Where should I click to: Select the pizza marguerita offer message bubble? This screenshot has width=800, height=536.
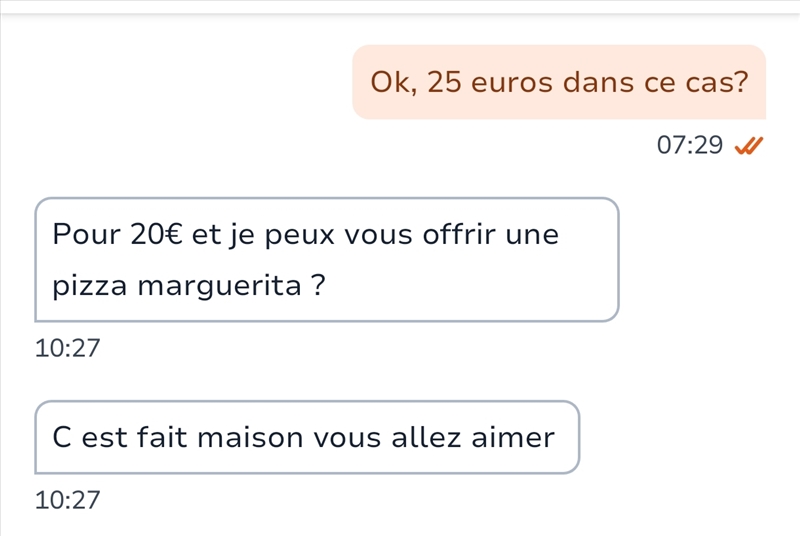327,260
